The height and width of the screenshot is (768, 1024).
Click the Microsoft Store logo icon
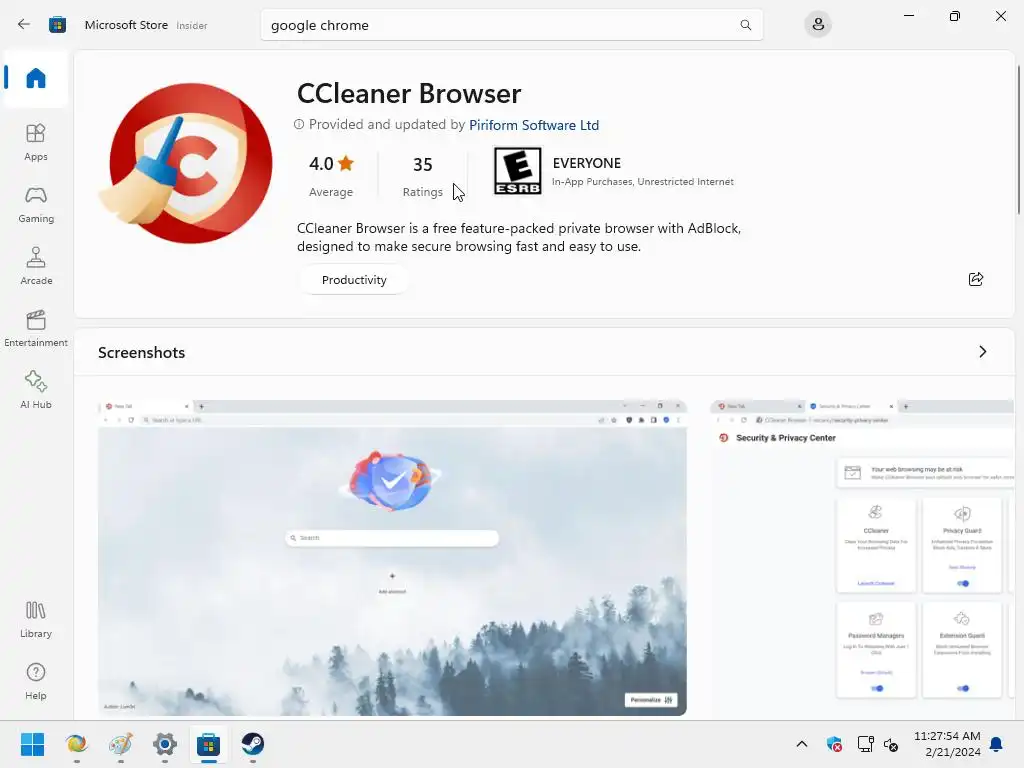[x=57, y=25]
